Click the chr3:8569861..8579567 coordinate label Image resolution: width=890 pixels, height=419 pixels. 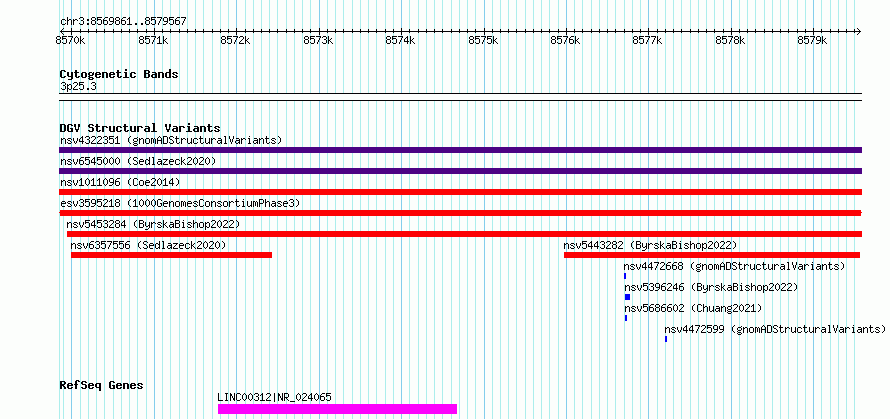123,22
